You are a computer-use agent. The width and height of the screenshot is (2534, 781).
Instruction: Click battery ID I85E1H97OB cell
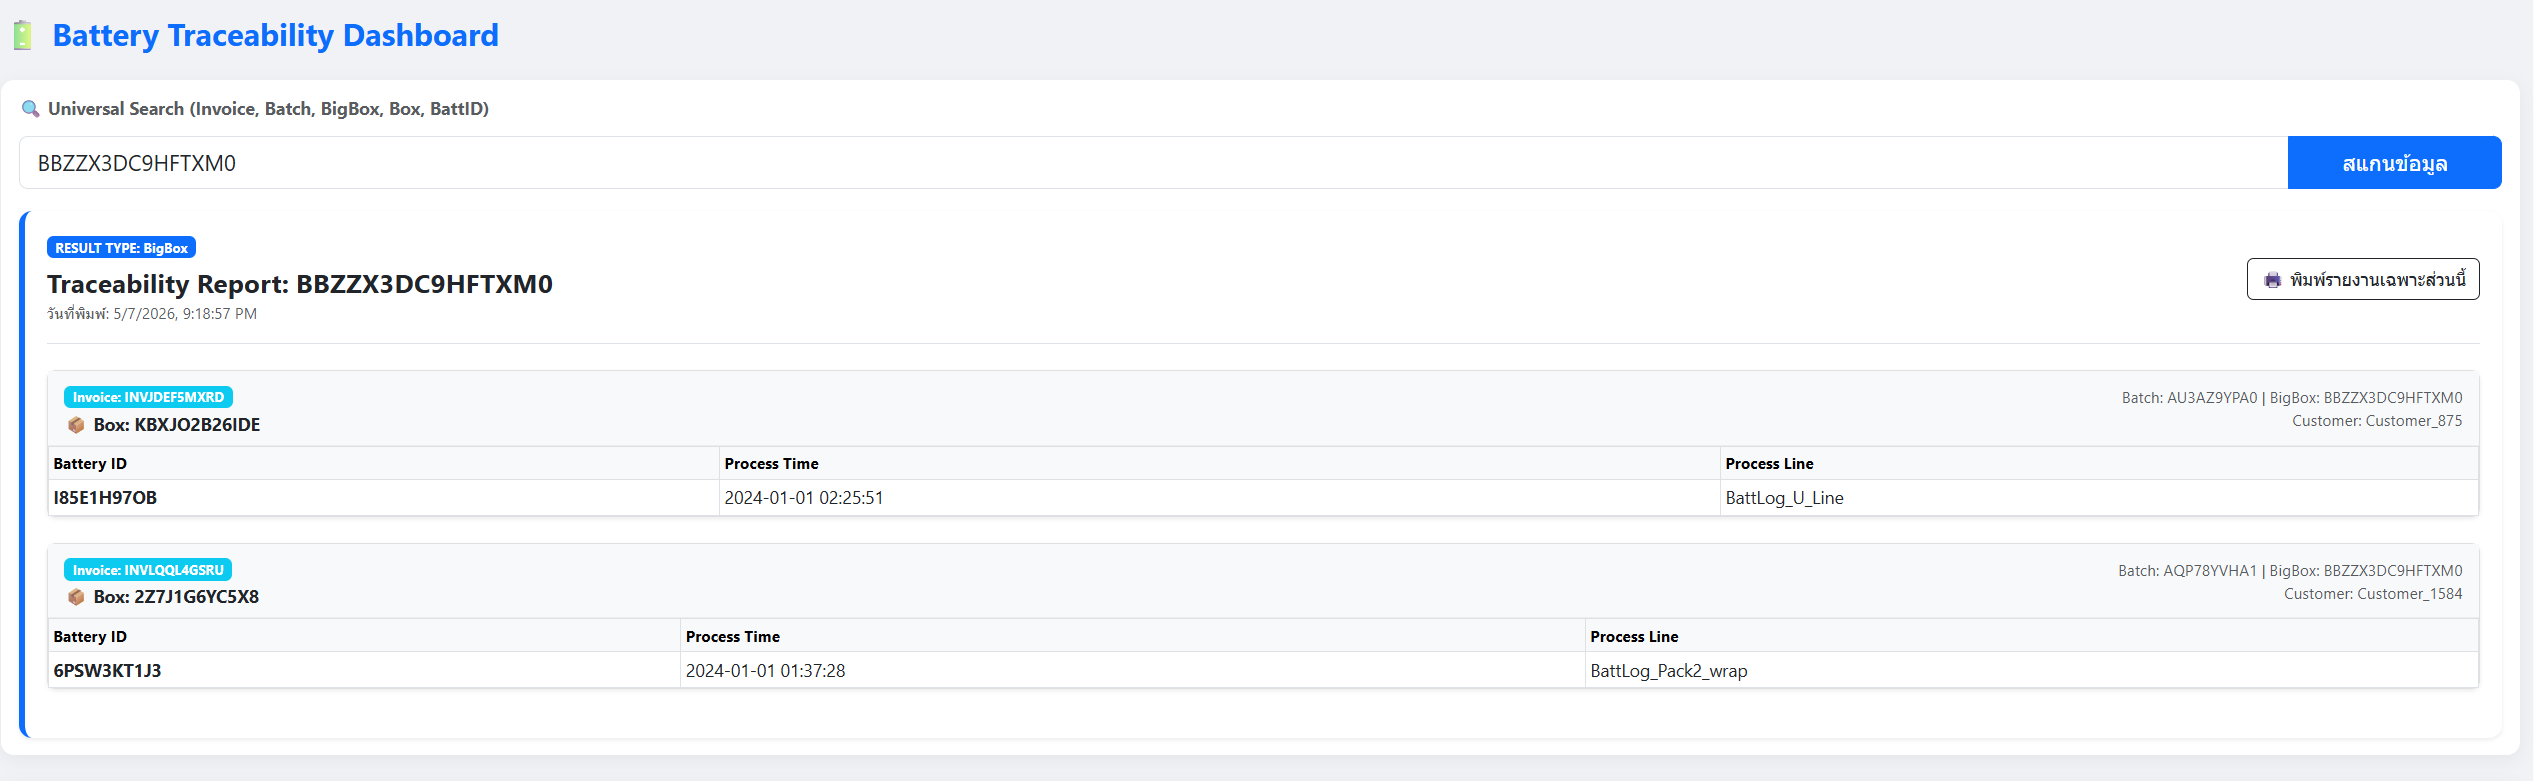coord(383,498)
